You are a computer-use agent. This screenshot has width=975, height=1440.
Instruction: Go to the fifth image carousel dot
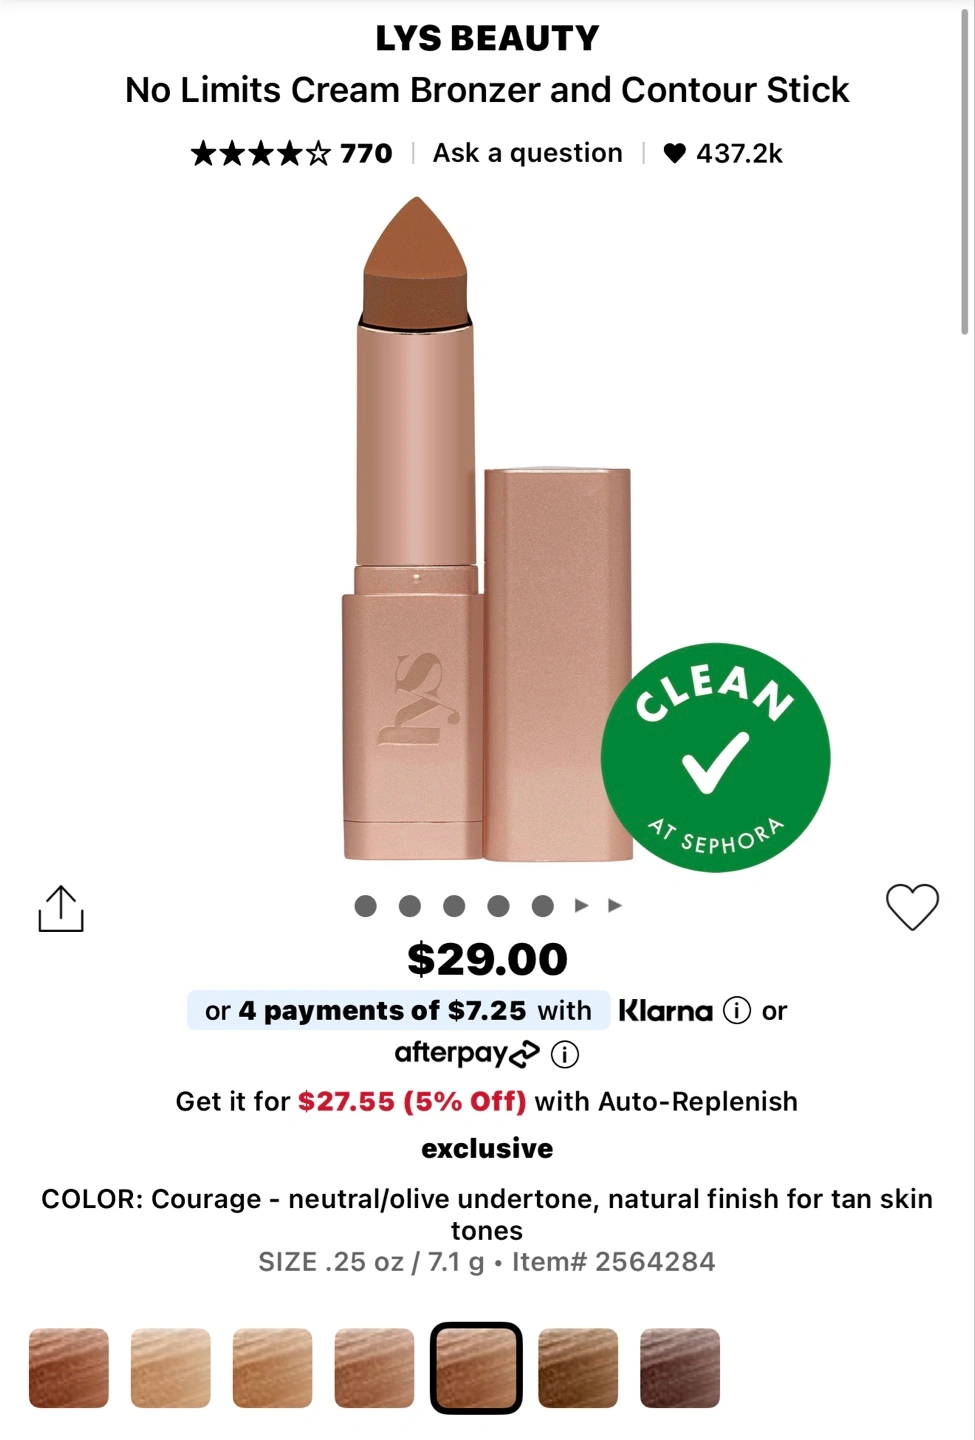(x=542, y=906)
